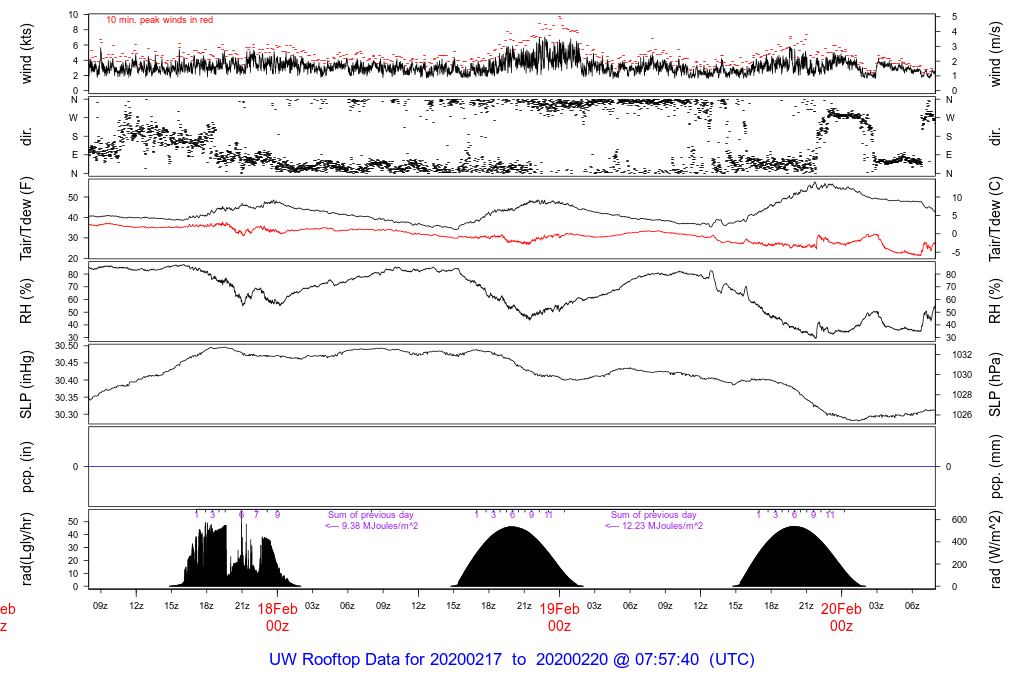Click the 'SLP (inHg)' axis label
Screen dimensions: 1024x700
coord(26,385)
